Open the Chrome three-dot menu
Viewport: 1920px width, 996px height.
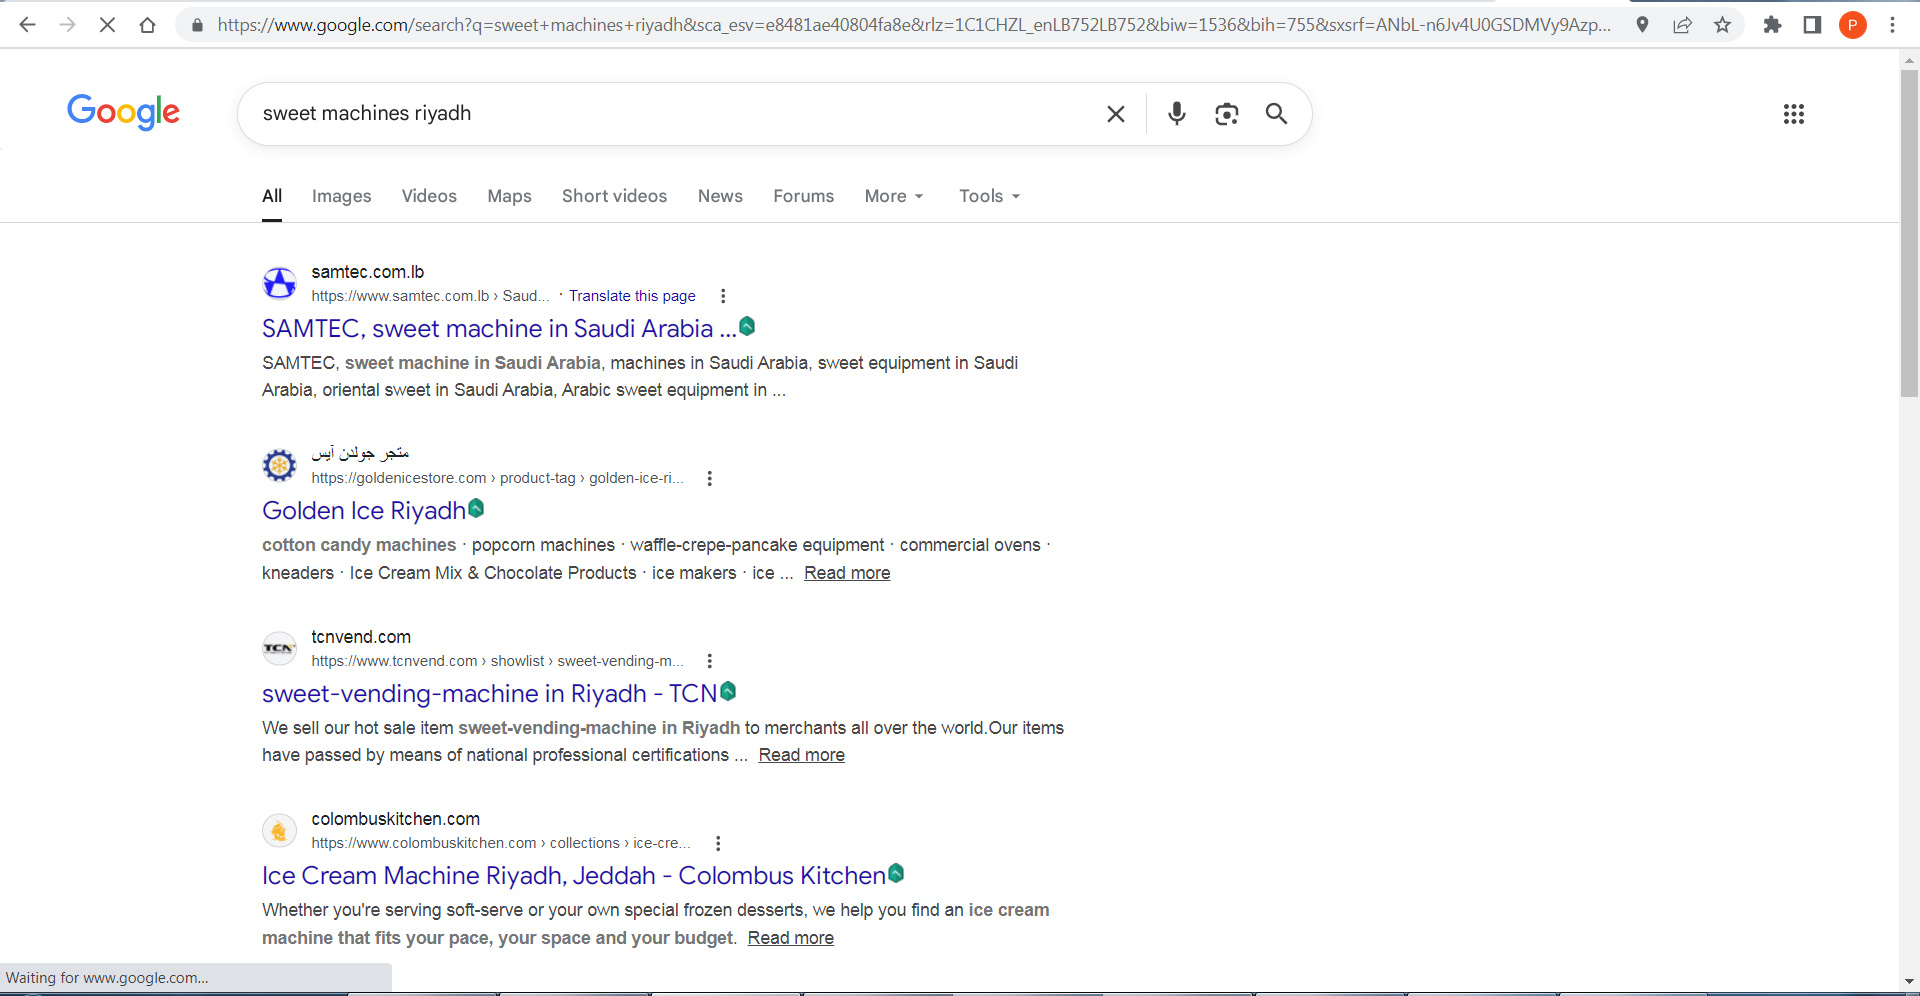[x=1892, y=25]
